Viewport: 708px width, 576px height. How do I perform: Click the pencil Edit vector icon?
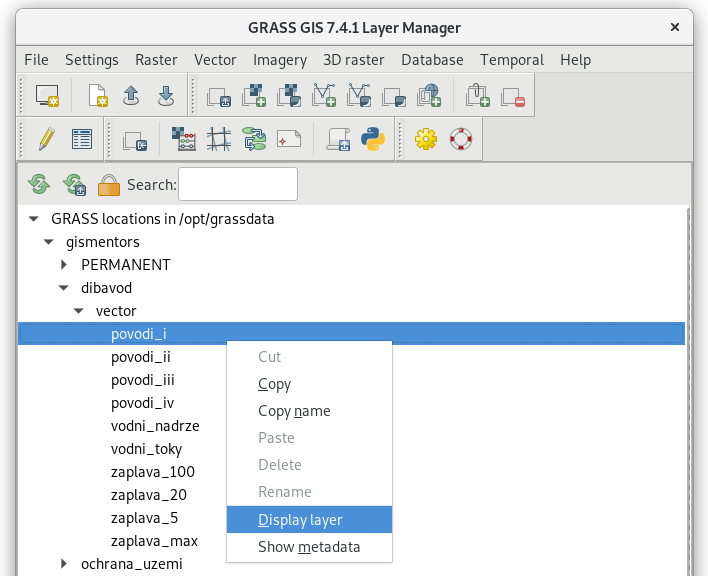coord(47,139)
